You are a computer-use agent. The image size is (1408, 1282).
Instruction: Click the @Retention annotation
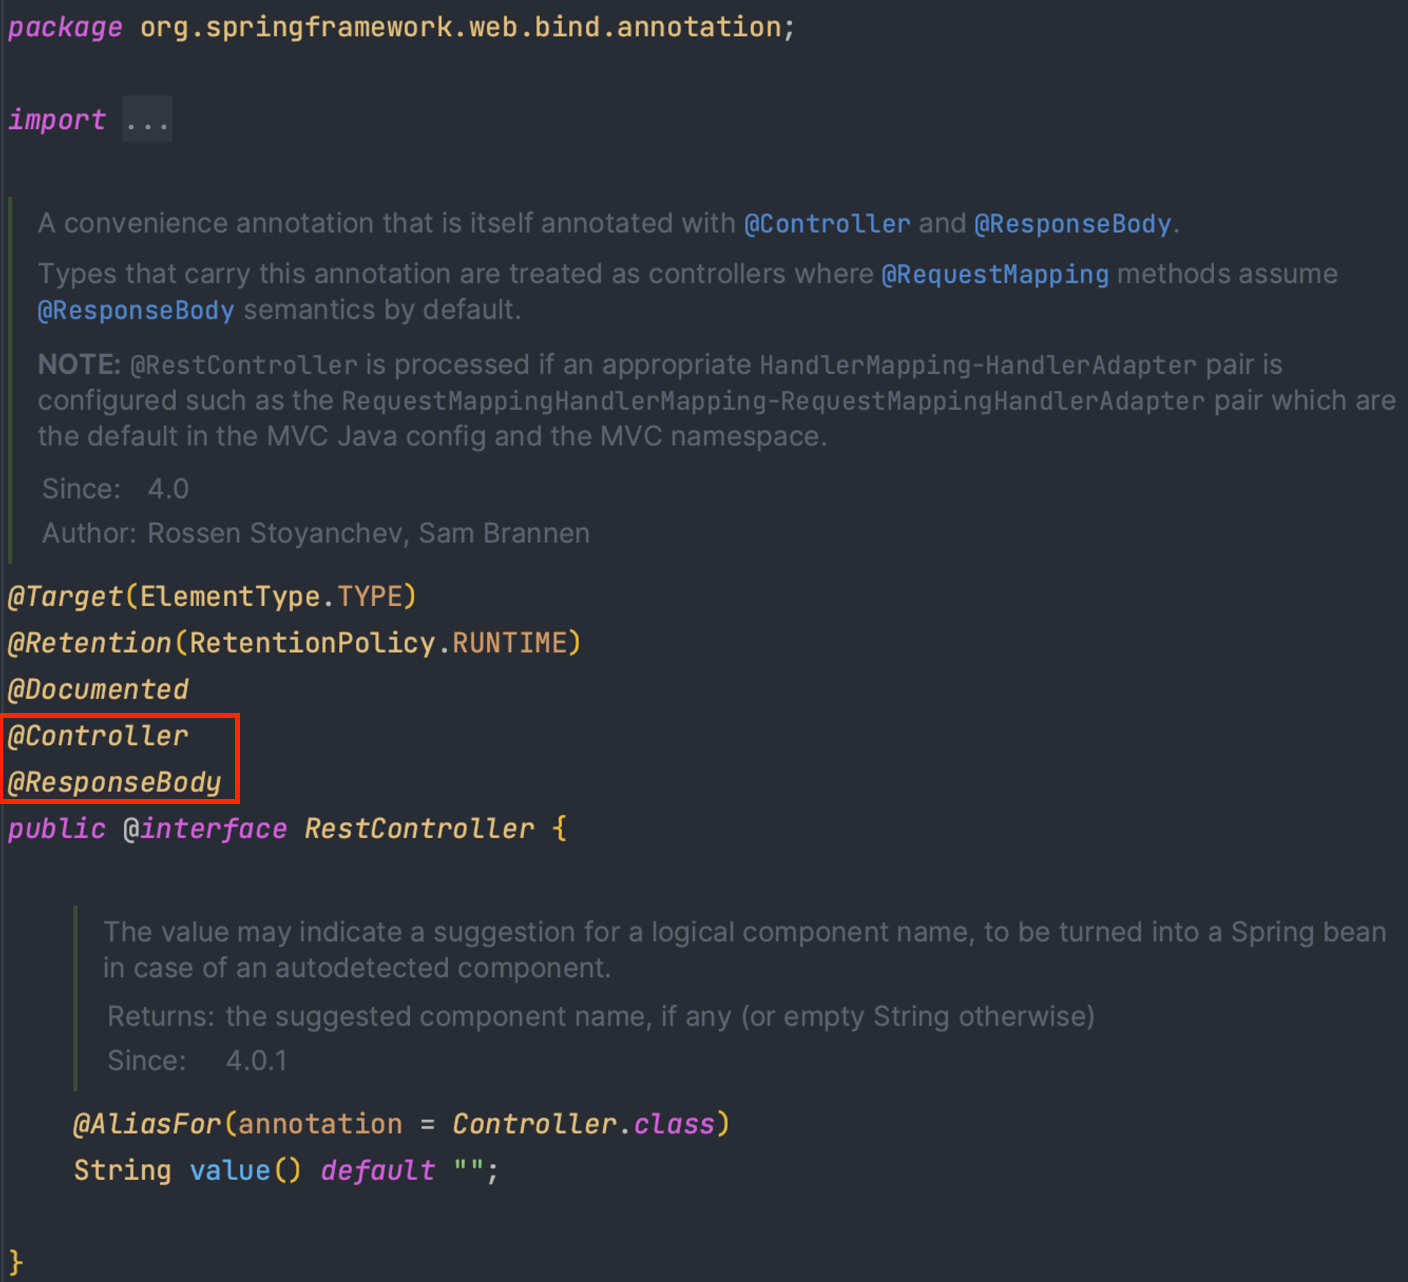90,643
